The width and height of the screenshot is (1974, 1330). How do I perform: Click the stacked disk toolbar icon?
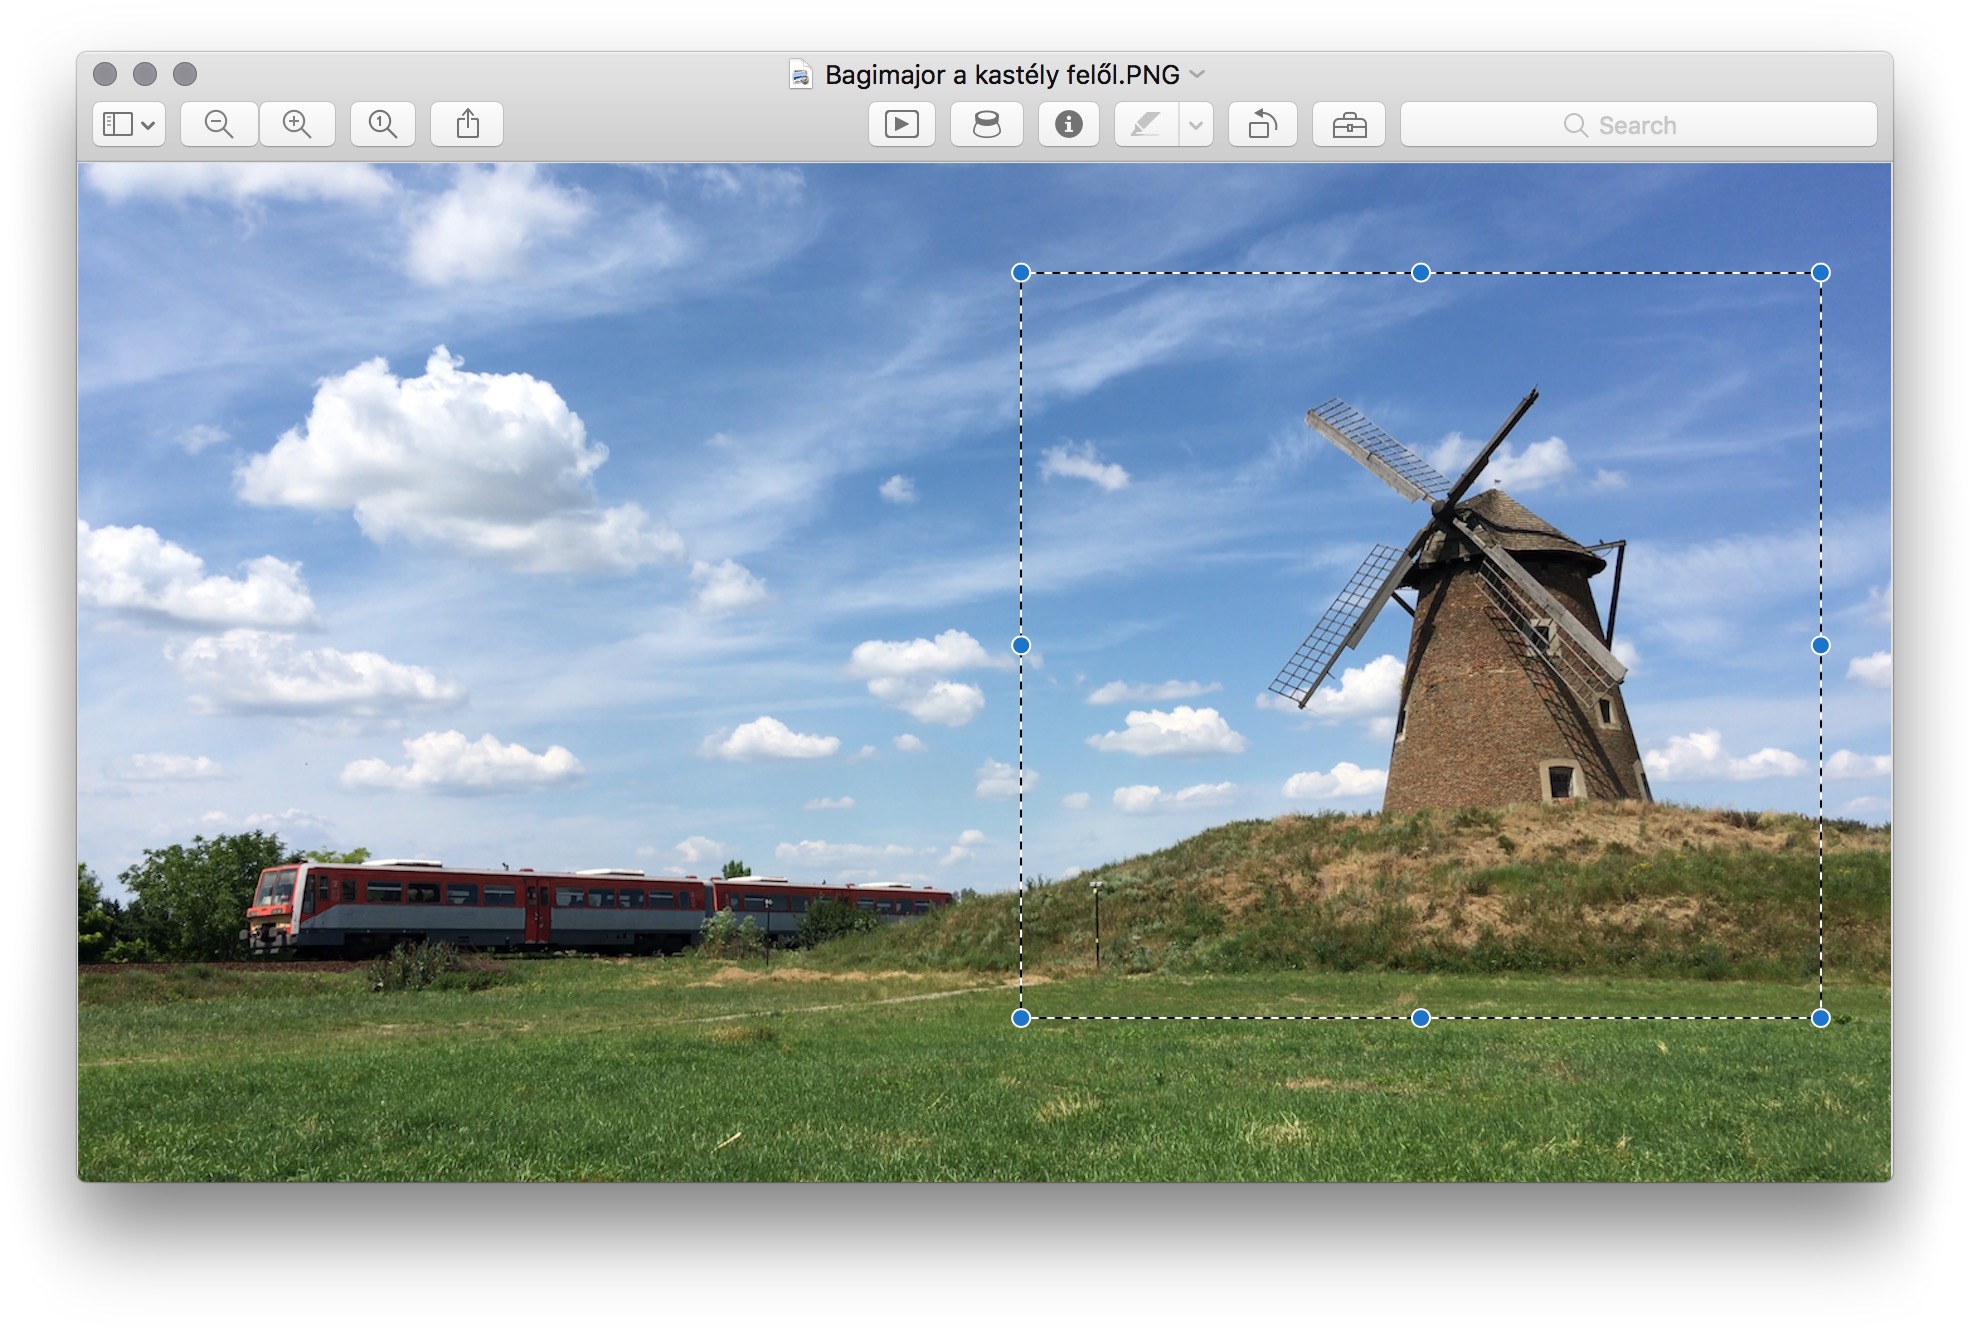(x=987, y=125)
